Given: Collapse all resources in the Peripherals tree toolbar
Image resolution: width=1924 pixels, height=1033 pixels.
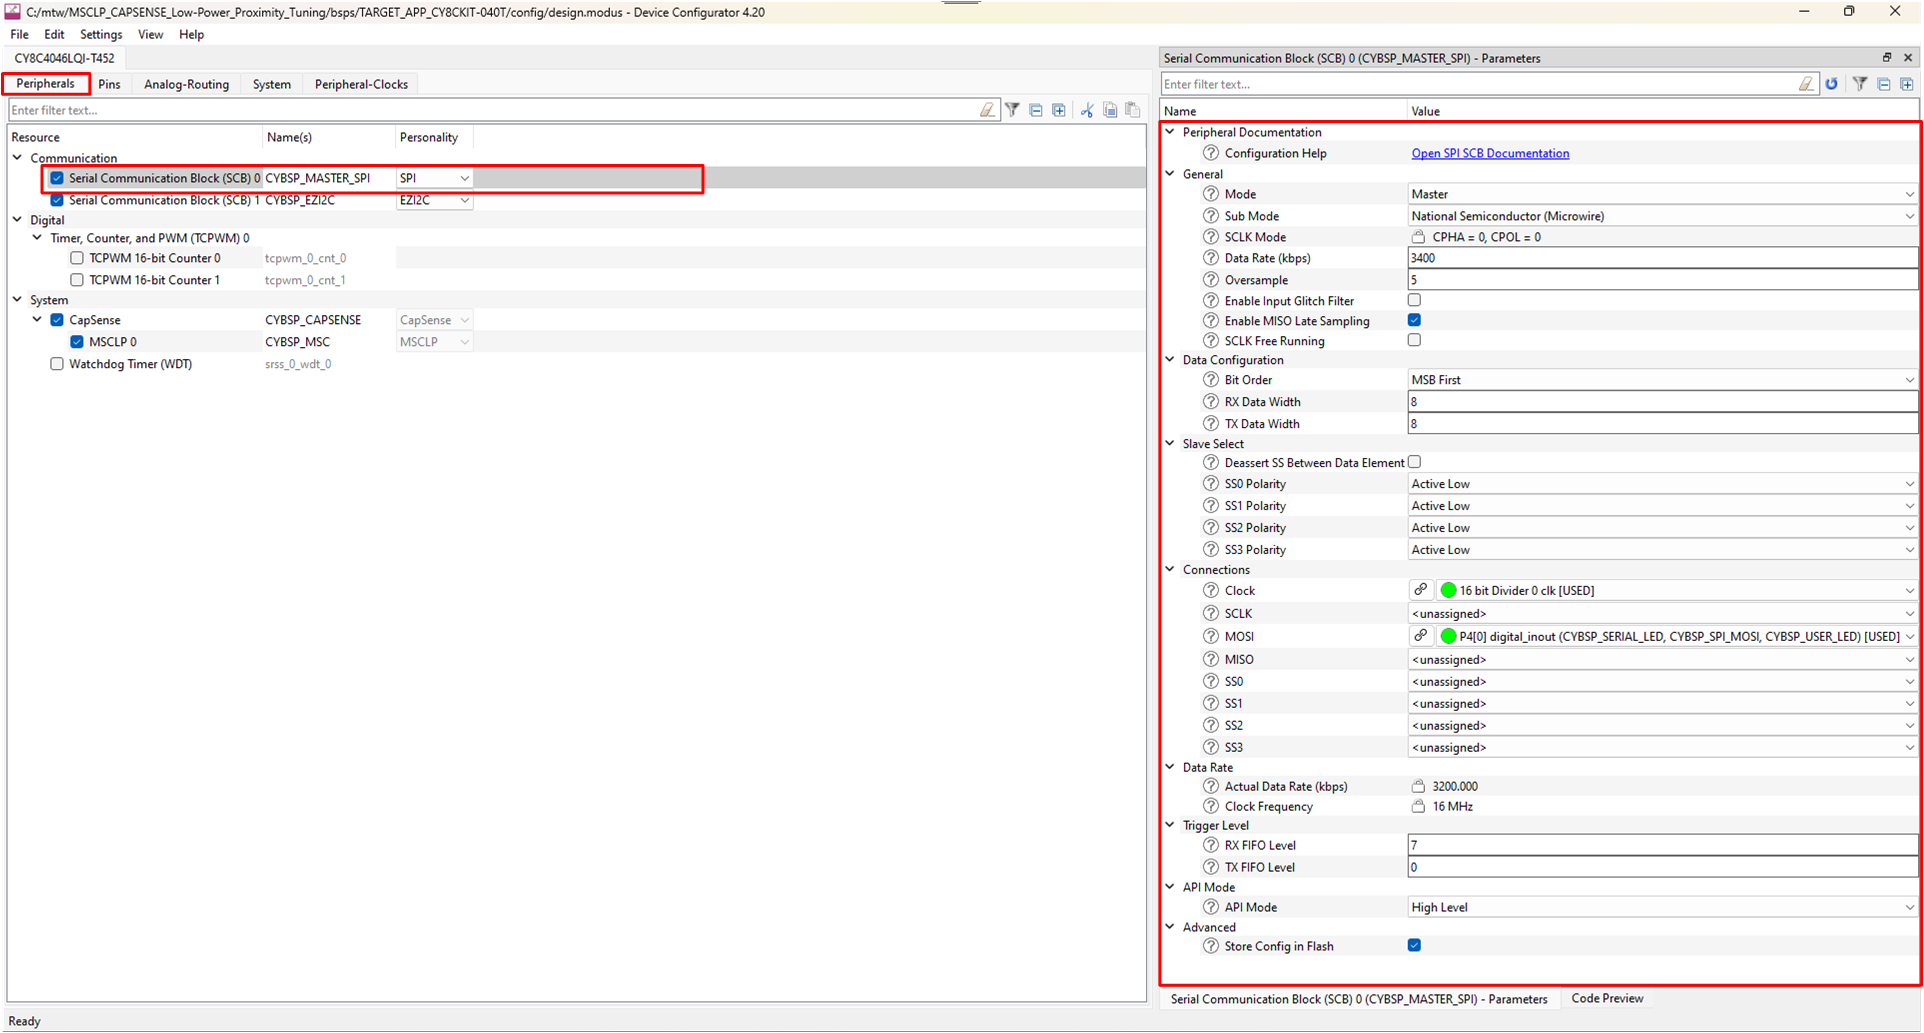Looking at the screenshot, I should pos(1036,110).
